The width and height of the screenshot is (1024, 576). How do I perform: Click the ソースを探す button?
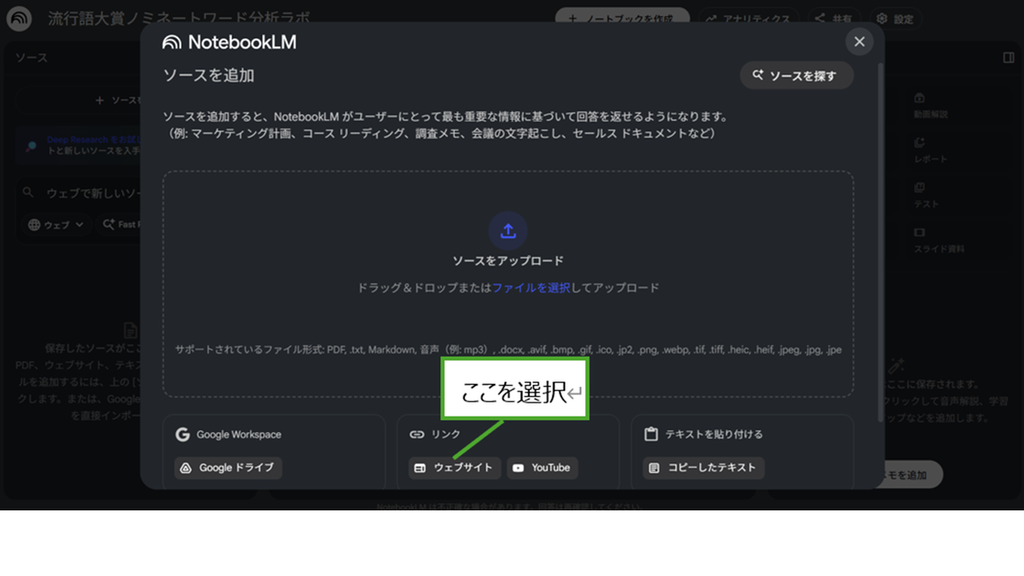pyautogui.click(x=796, y=76)
